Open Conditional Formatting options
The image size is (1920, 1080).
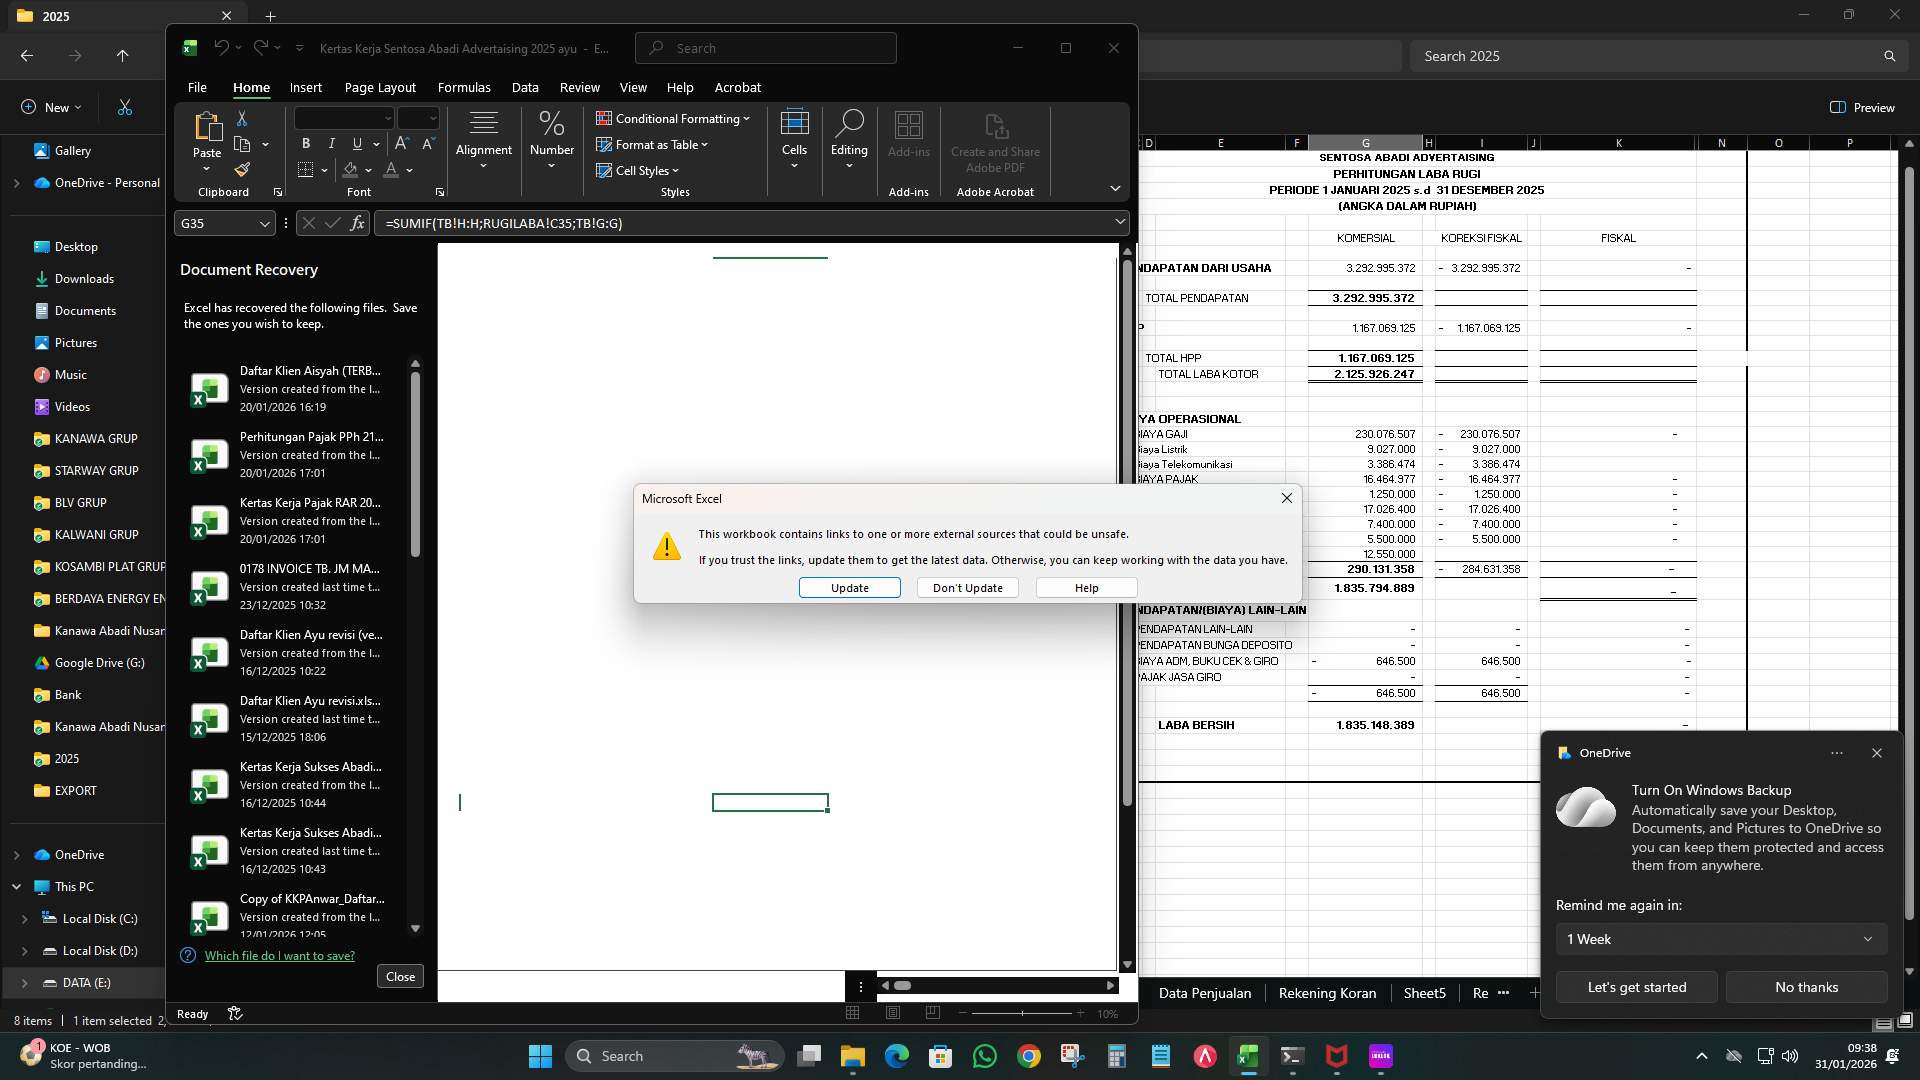tap(674, 118)
